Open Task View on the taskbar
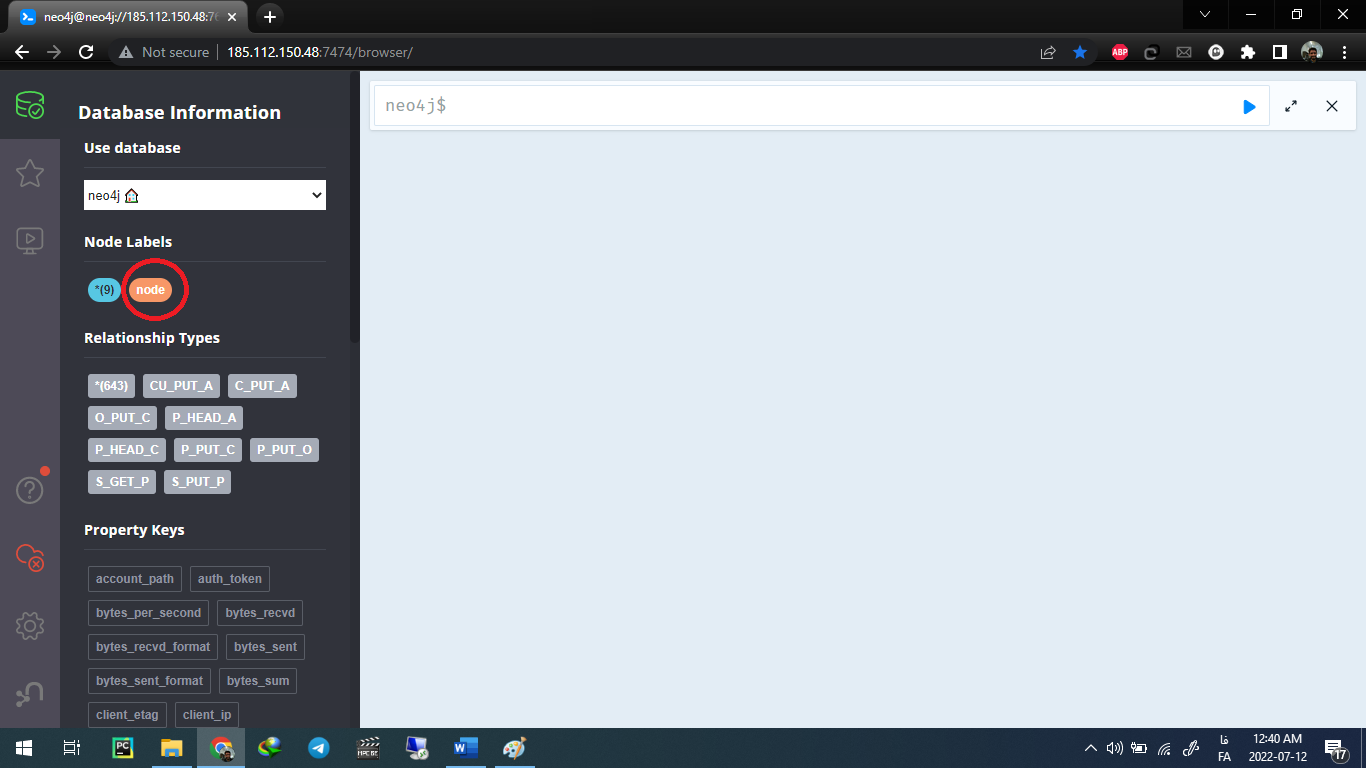1366x768 pixels. pyautogui.click(x=72, y=748)
